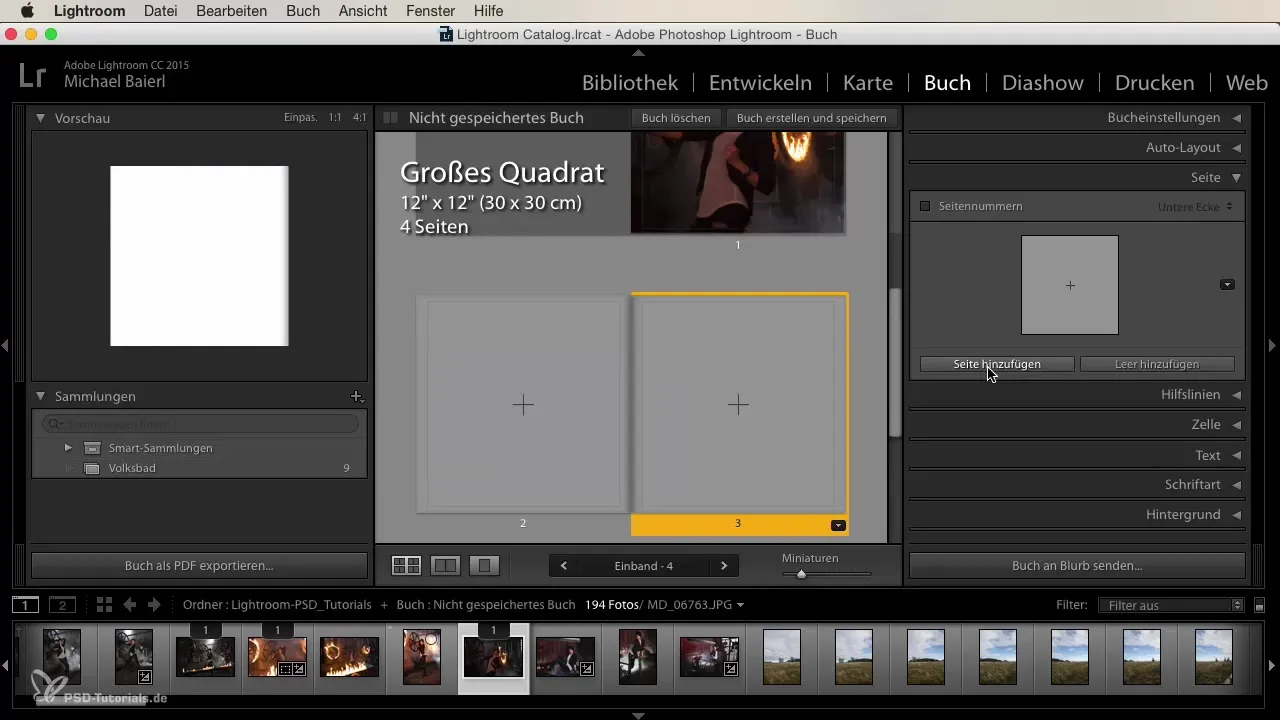
Task: Open the Apple menu
Action: (x=27, y=11)
